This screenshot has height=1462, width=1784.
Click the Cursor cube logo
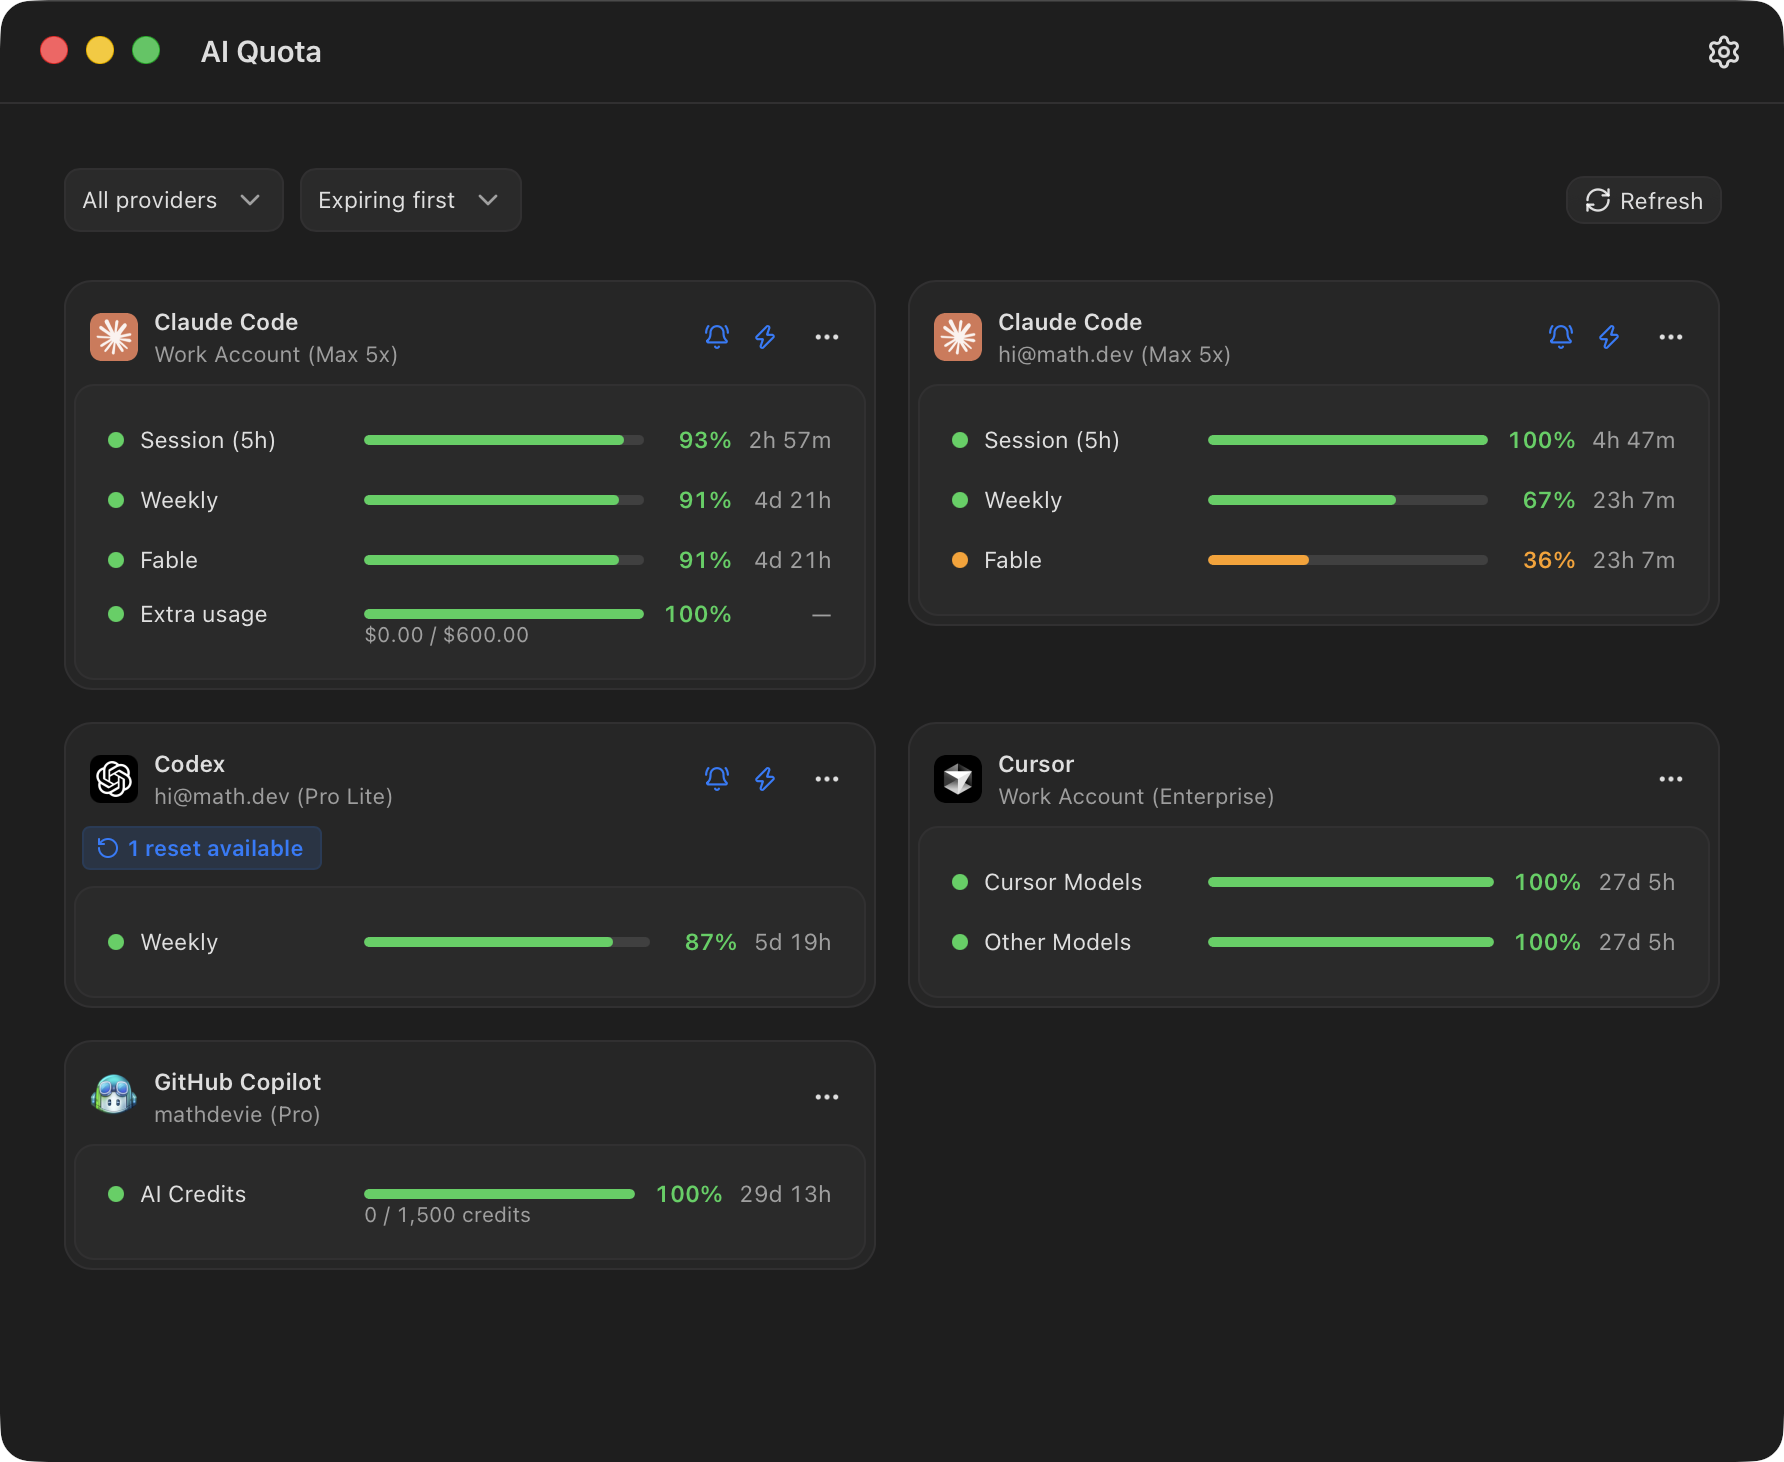pos(958,779)
